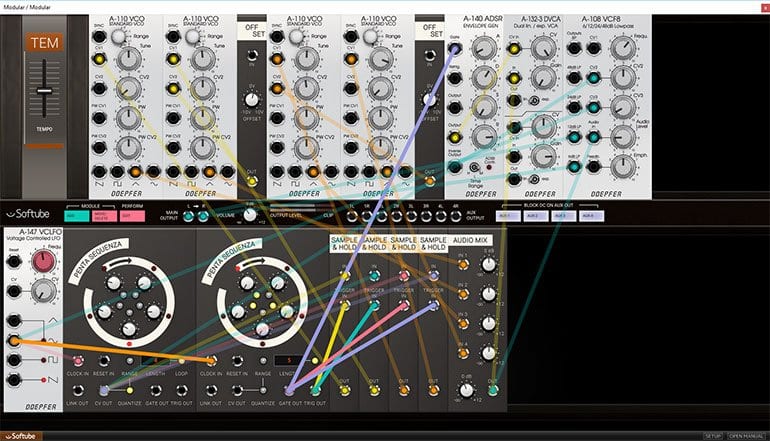Viewport: 770px width, 441px height.
Task: Click first Penta Sequenza Clock In jack
Action: point(78,361)
